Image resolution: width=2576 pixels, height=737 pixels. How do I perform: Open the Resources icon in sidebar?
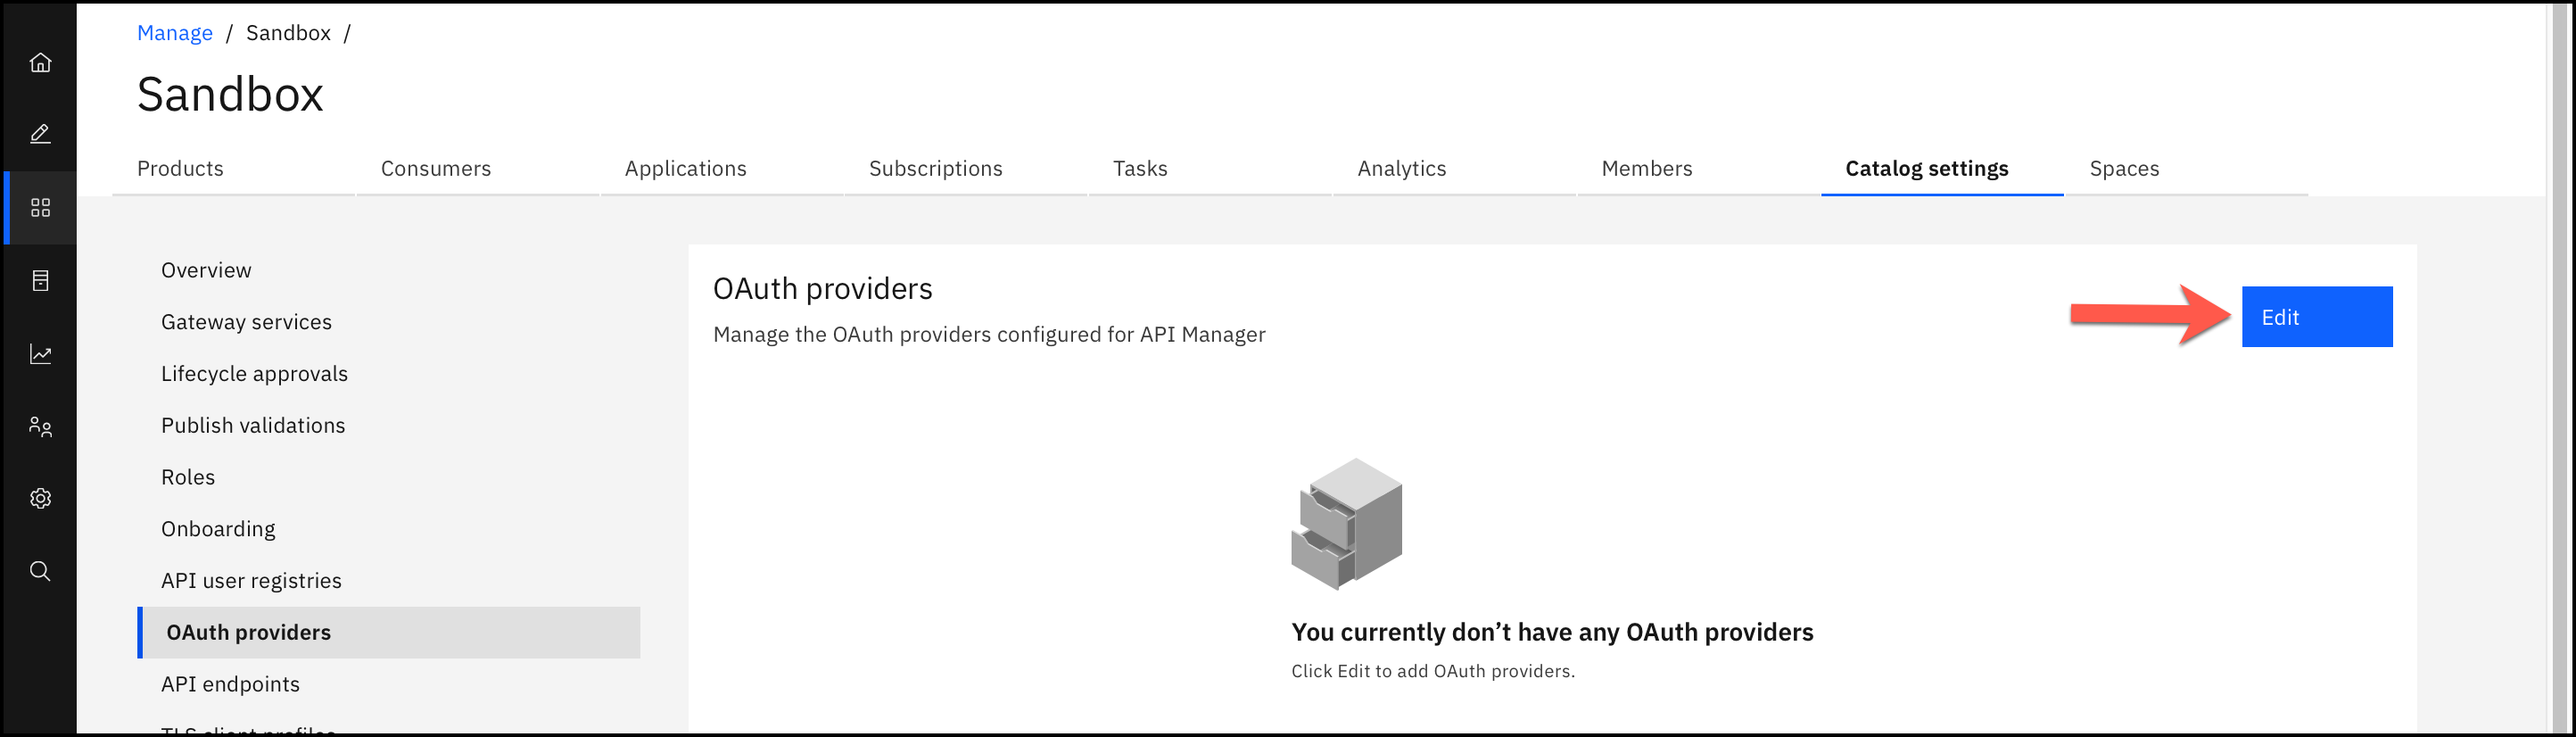[40, 281]
